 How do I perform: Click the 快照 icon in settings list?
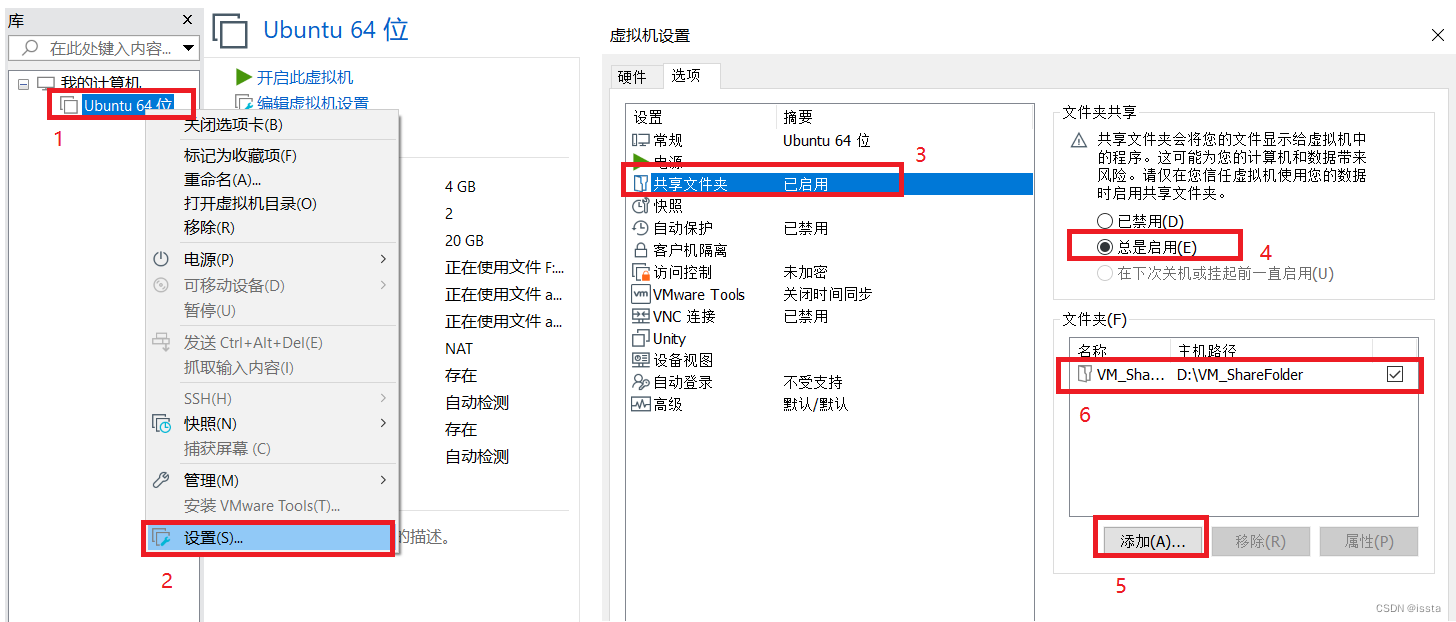pos(641,206)
